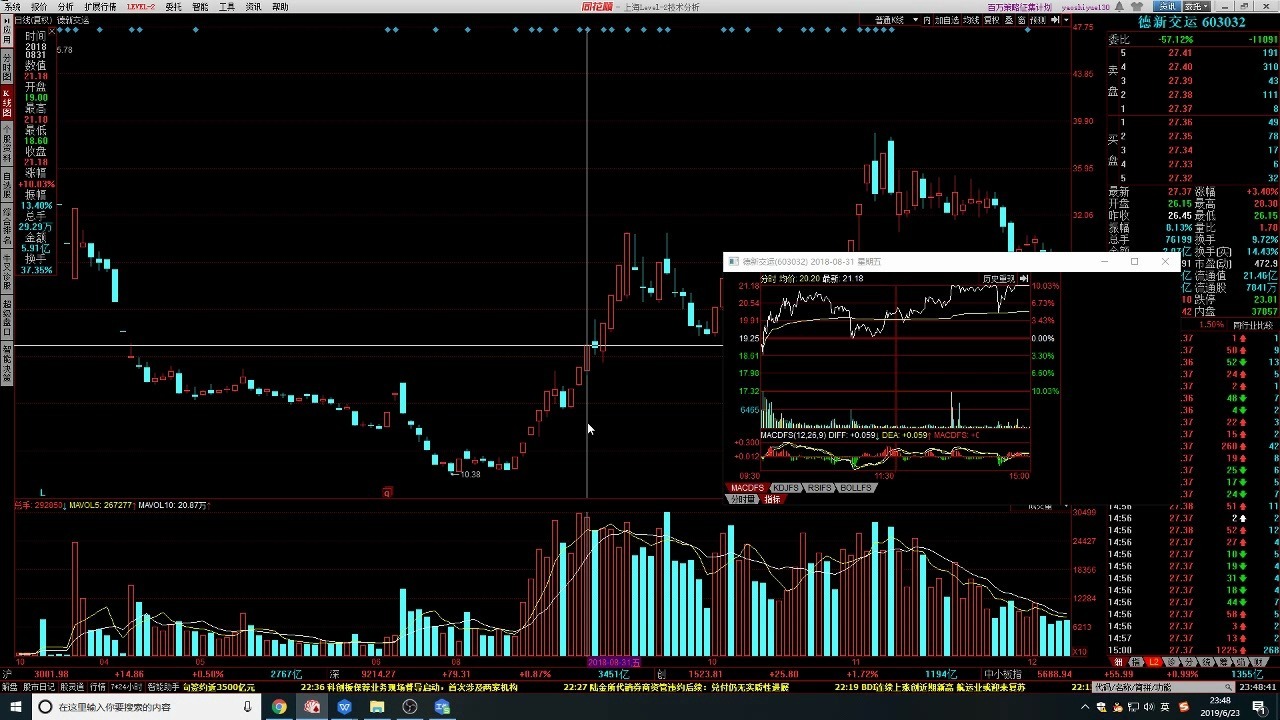1280x720 pixels.
Task: Open the 资讯 menu
Action: (254, 6)
